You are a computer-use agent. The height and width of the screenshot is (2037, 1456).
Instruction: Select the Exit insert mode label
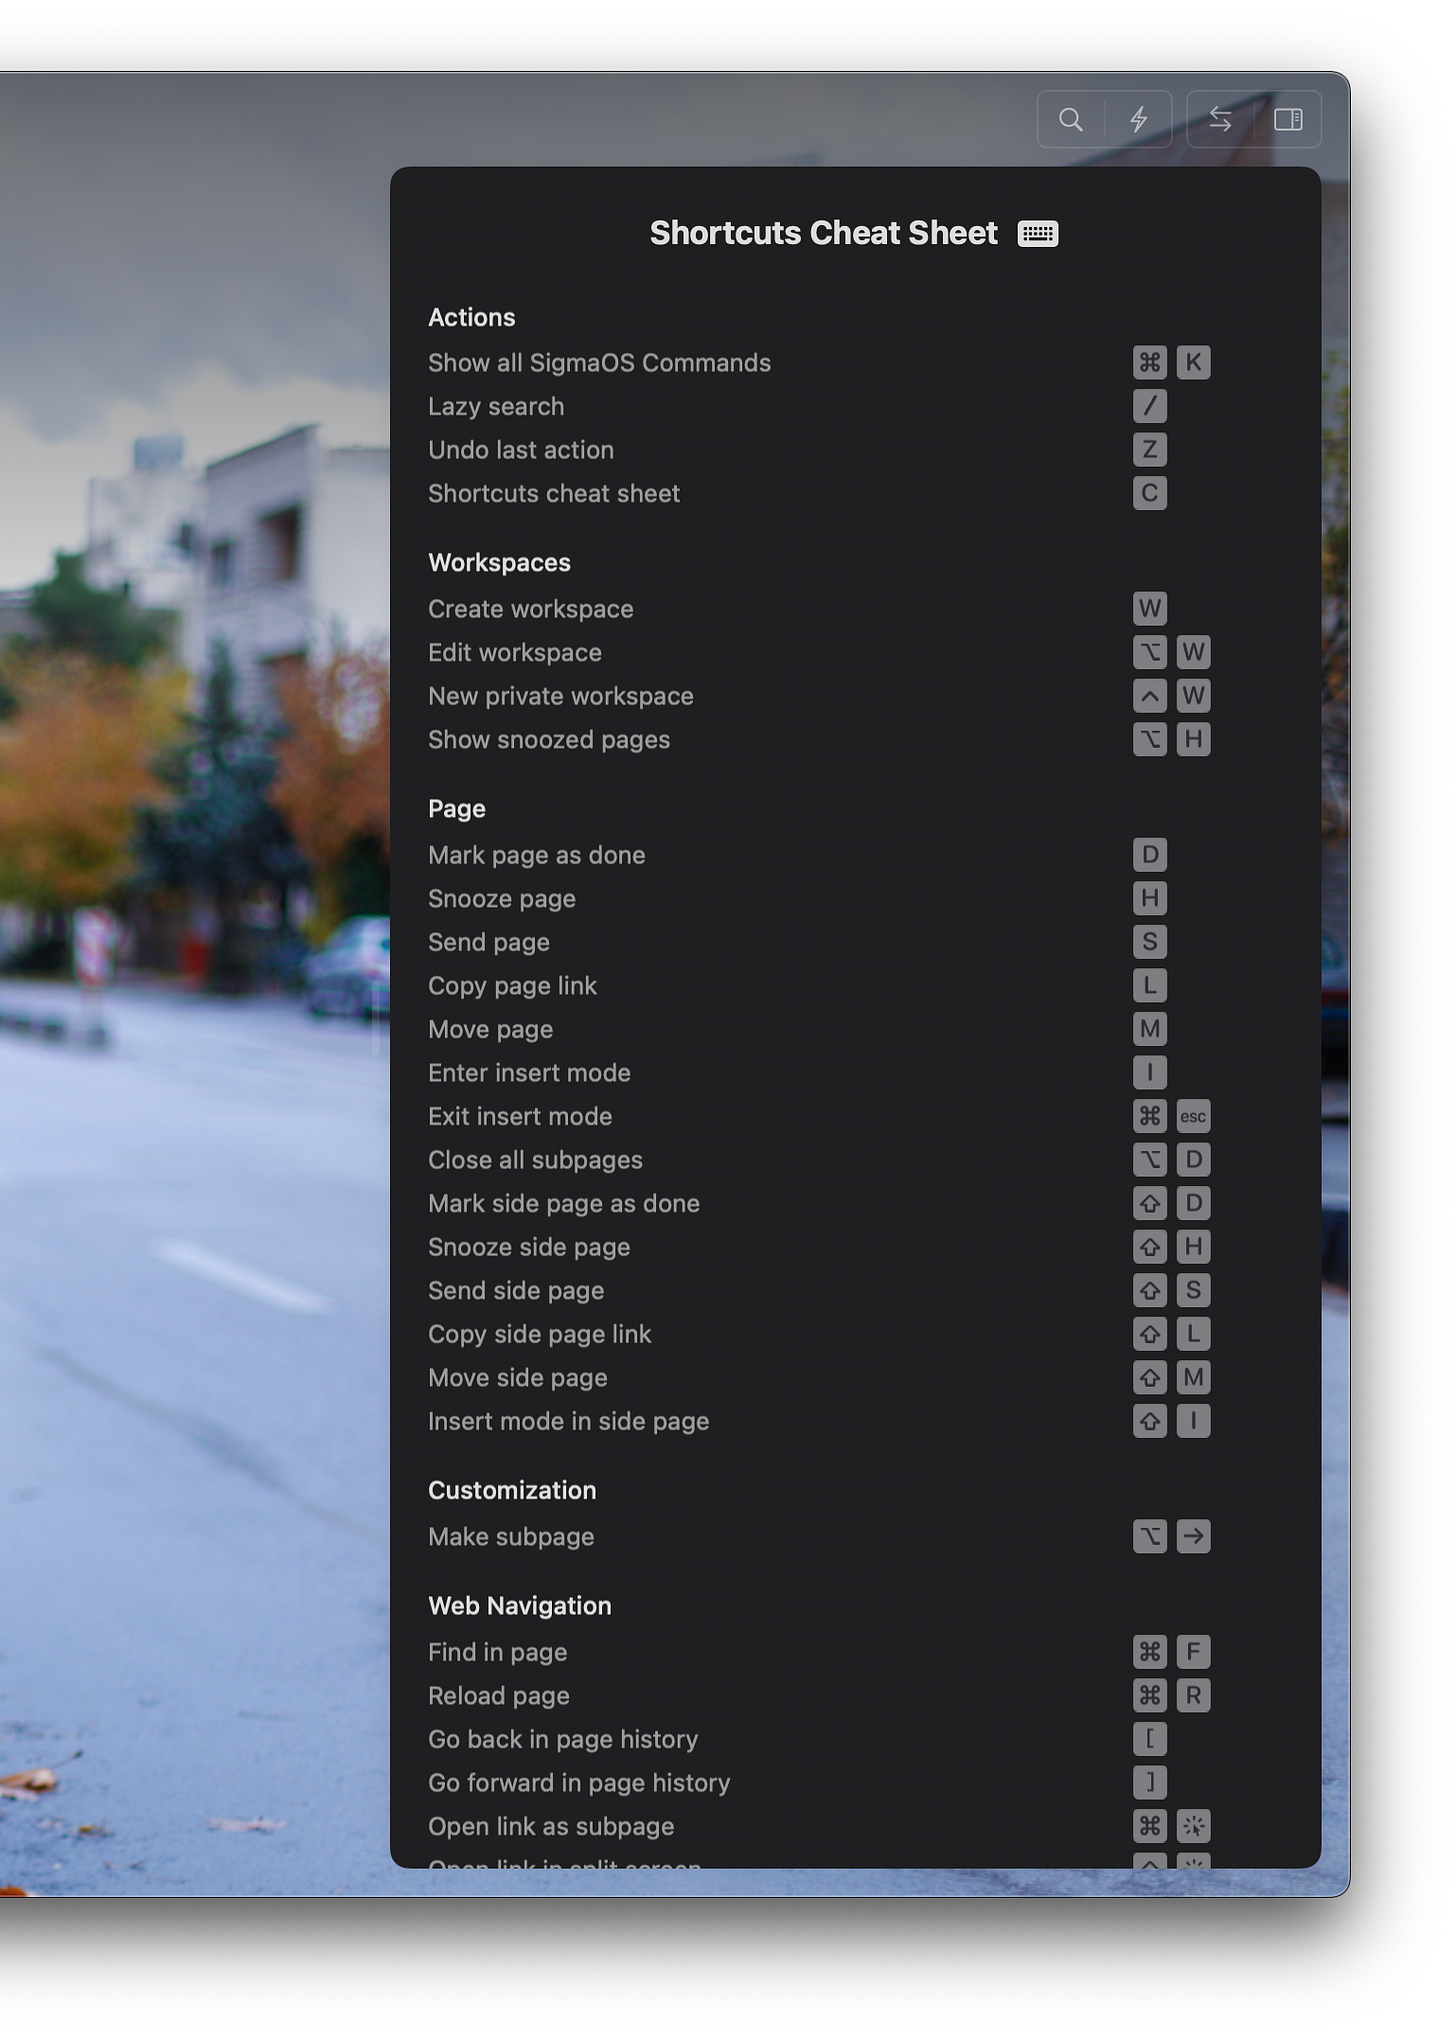pyautogui.click(x=520, y=1116)
